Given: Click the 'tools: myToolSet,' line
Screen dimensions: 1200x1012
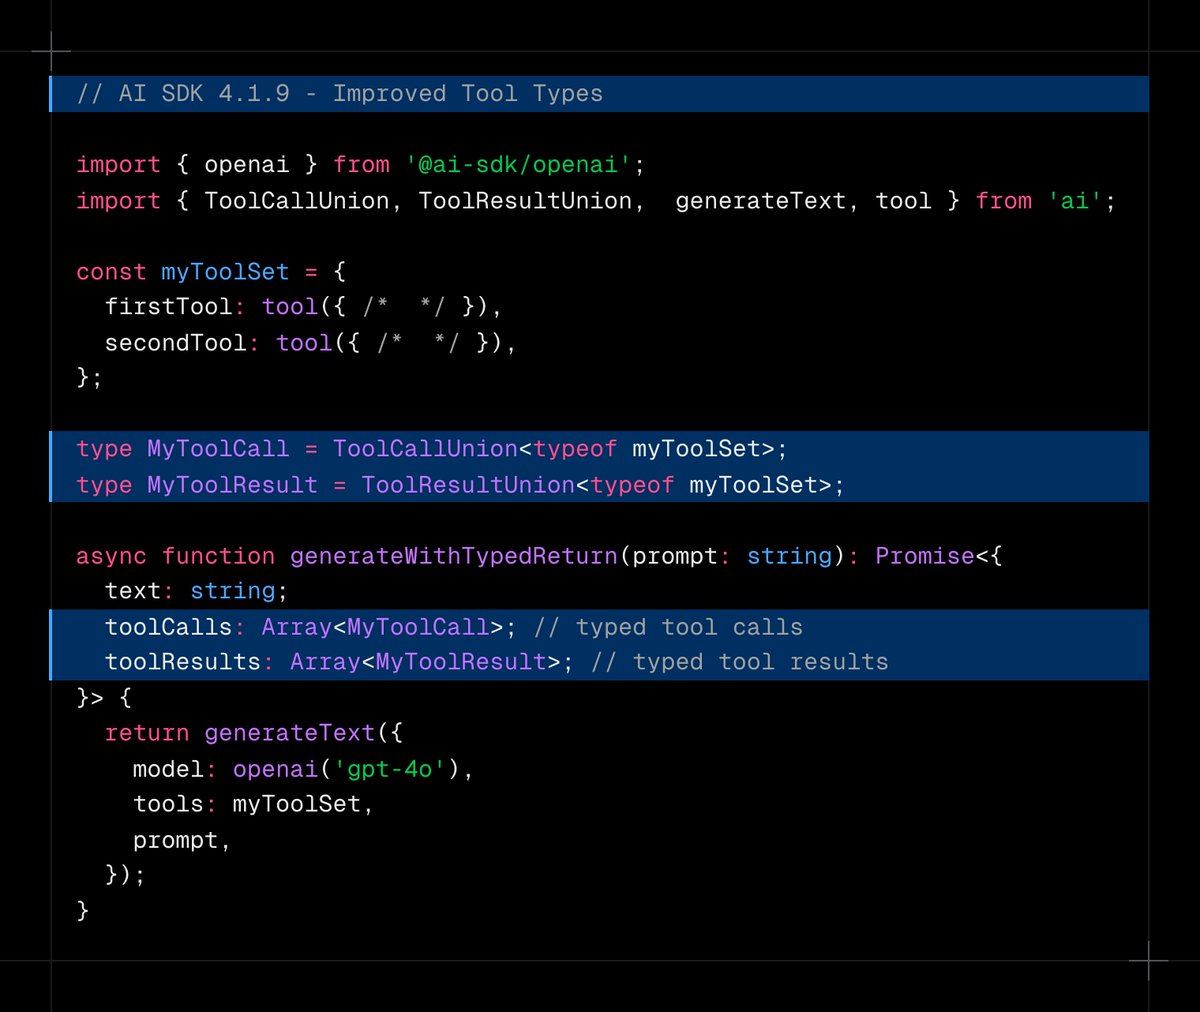Looking at the screenshot, I should (x=253, y=804).
